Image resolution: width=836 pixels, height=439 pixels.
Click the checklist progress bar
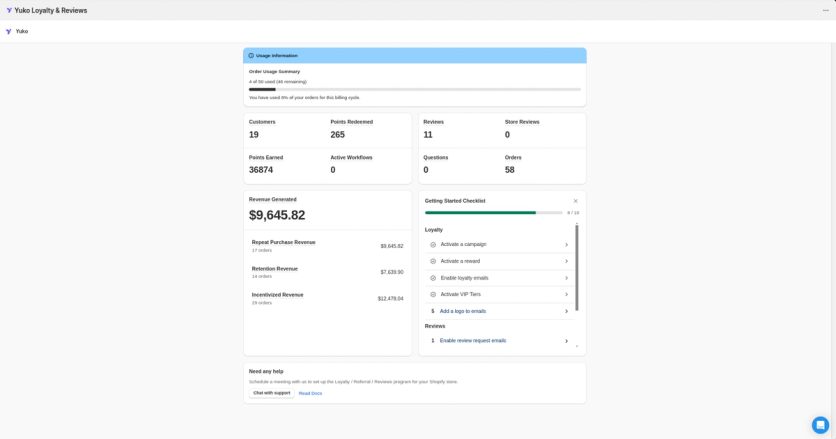[x=494, y=213]
